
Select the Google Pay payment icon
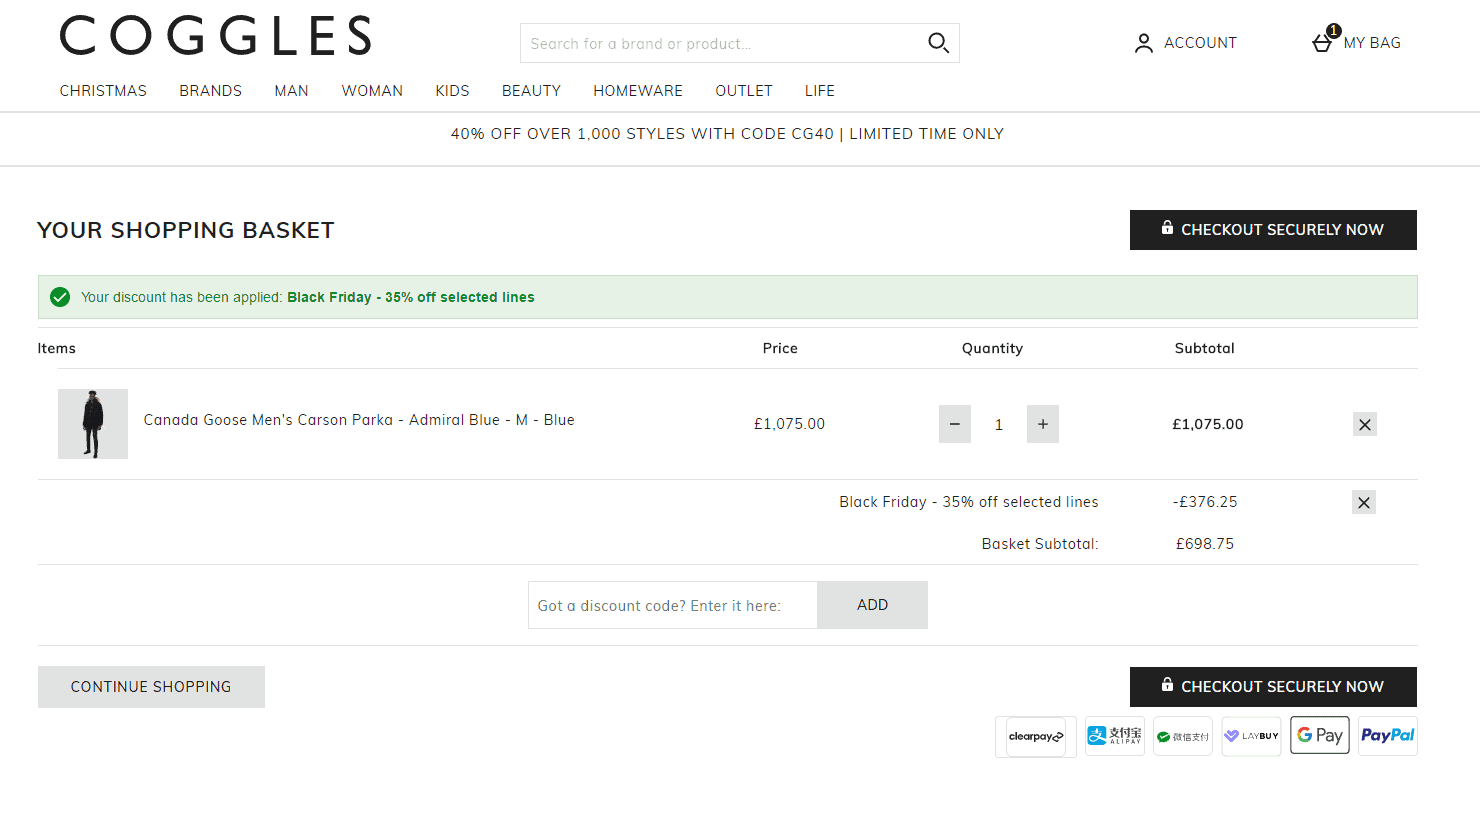point(1320,735)
